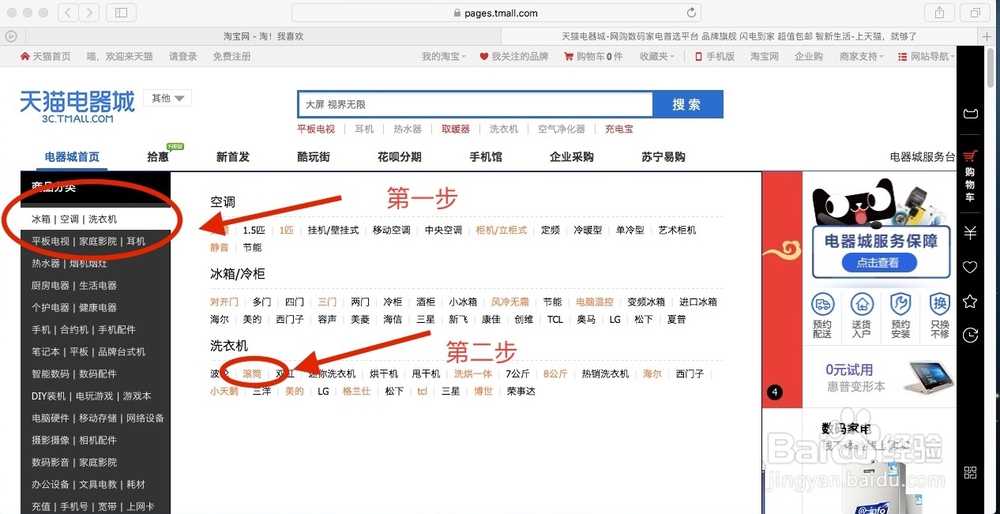Open the 平板电视 | 家庭影院 | 耳机 category row
Screen dimensions: 1000x514
click(x=96, y=241)
